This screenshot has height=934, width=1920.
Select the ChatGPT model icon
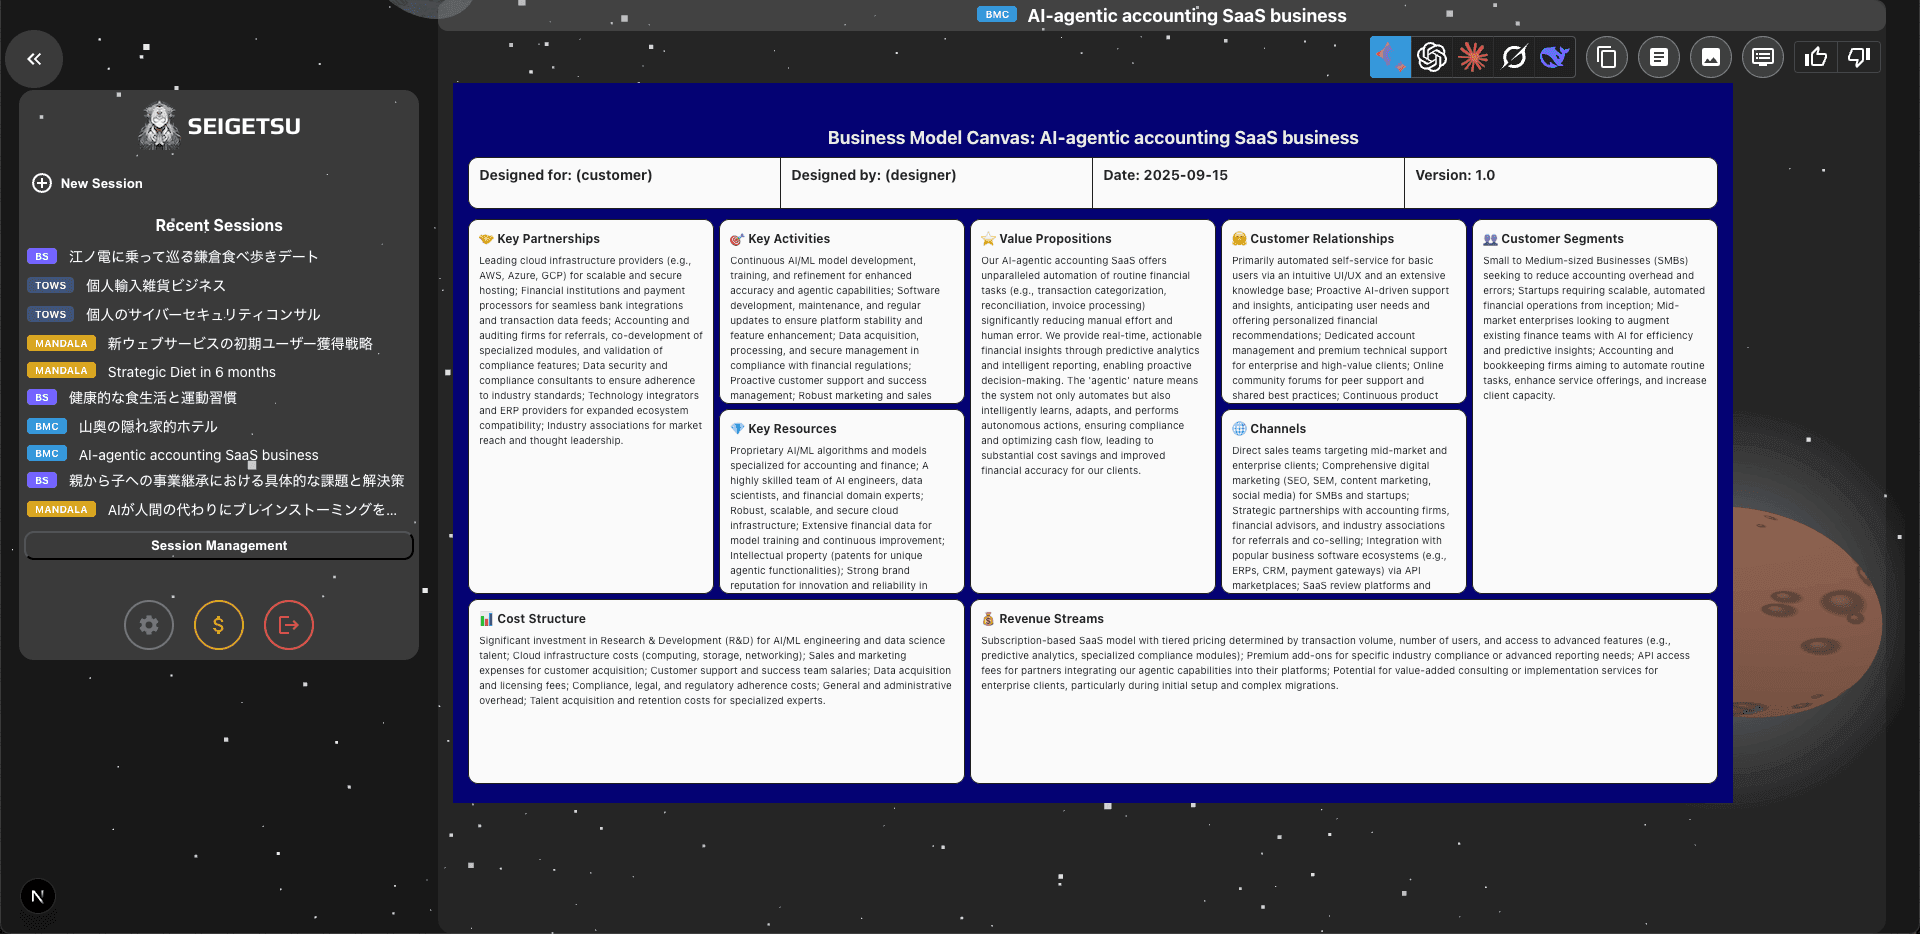pos(1431,57)
